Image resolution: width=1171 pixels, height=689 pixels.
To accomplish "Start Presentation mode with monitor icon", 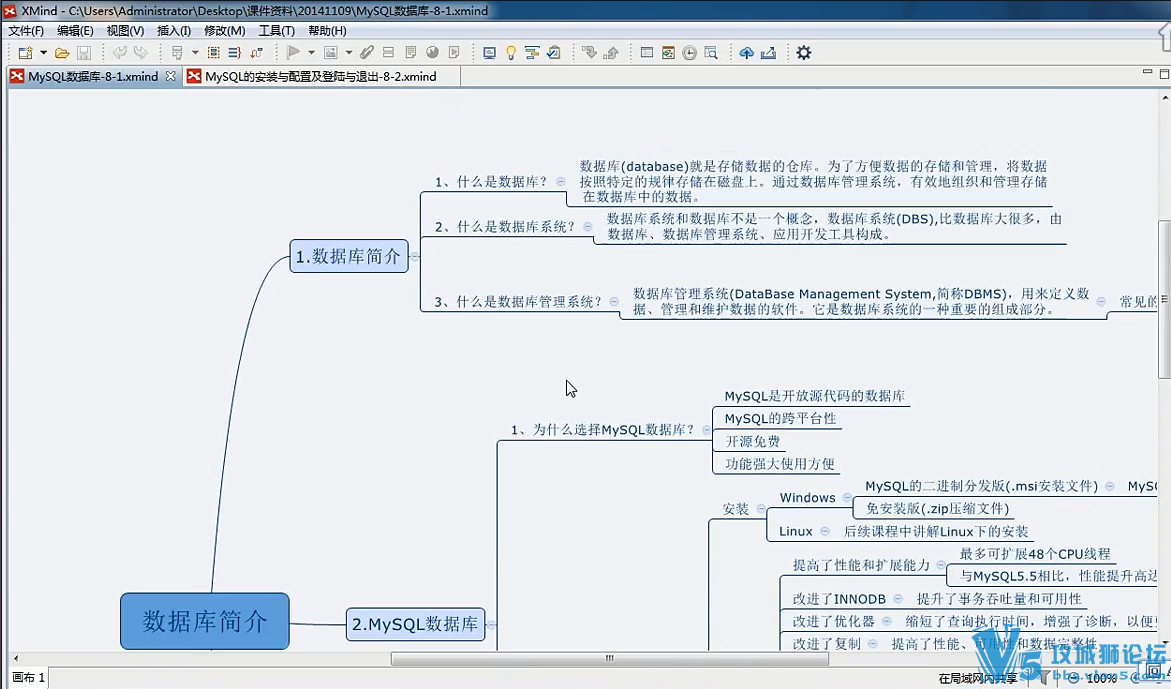I will tap(489, 52).
